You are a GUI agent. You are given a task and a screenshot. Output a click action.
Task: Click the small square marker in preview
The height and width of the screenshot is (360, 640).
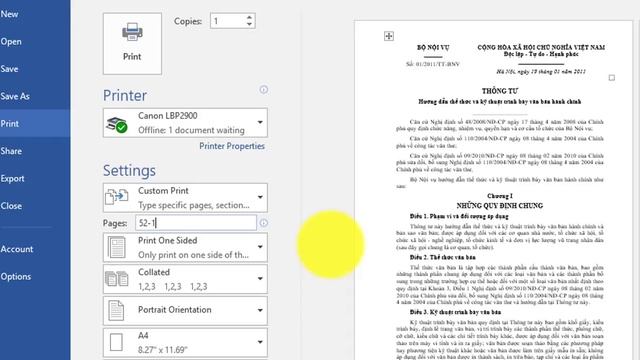(611, 78)
